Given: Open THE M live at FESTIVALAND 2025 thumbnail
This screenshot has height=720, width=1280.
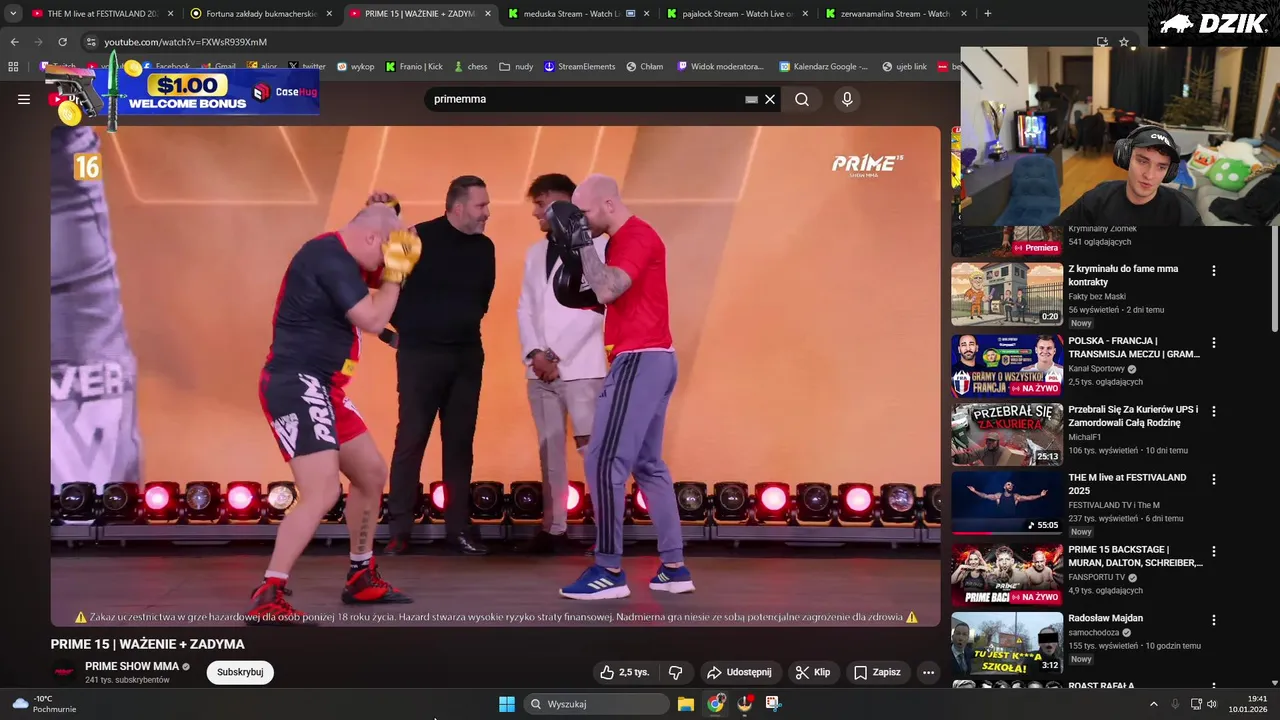Looking at the screenshot, I should [1007, 503].
